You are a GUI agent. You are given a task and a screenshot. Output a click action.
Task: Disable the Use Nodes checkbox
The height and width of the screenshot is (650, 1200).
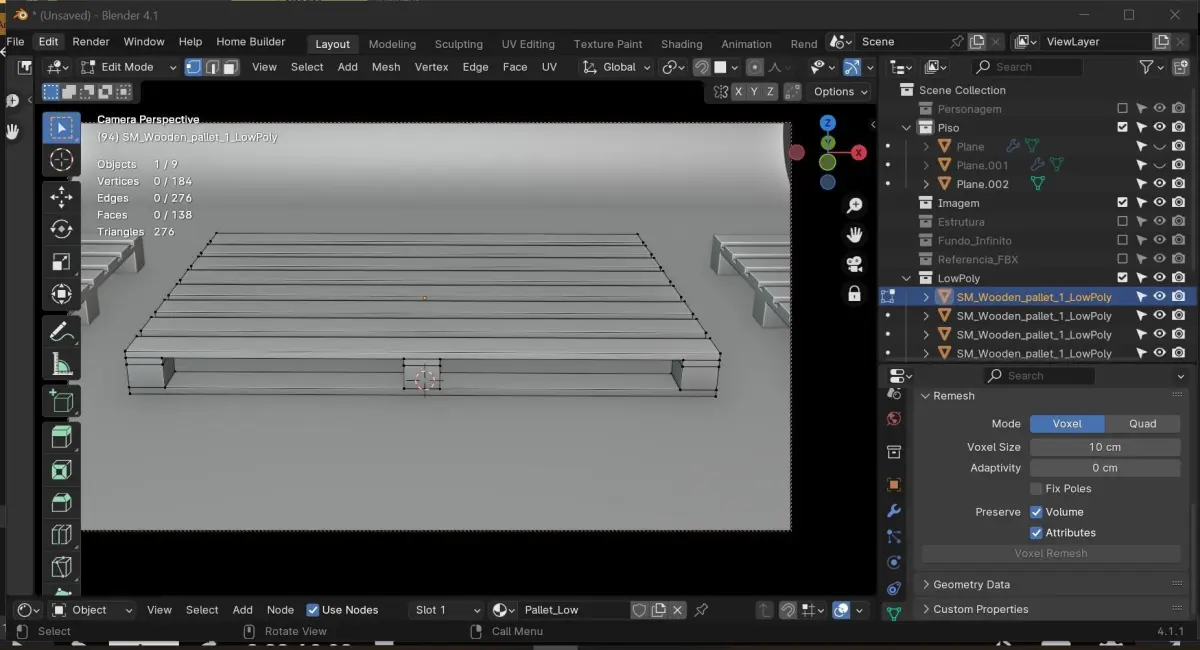click(313, 610)
